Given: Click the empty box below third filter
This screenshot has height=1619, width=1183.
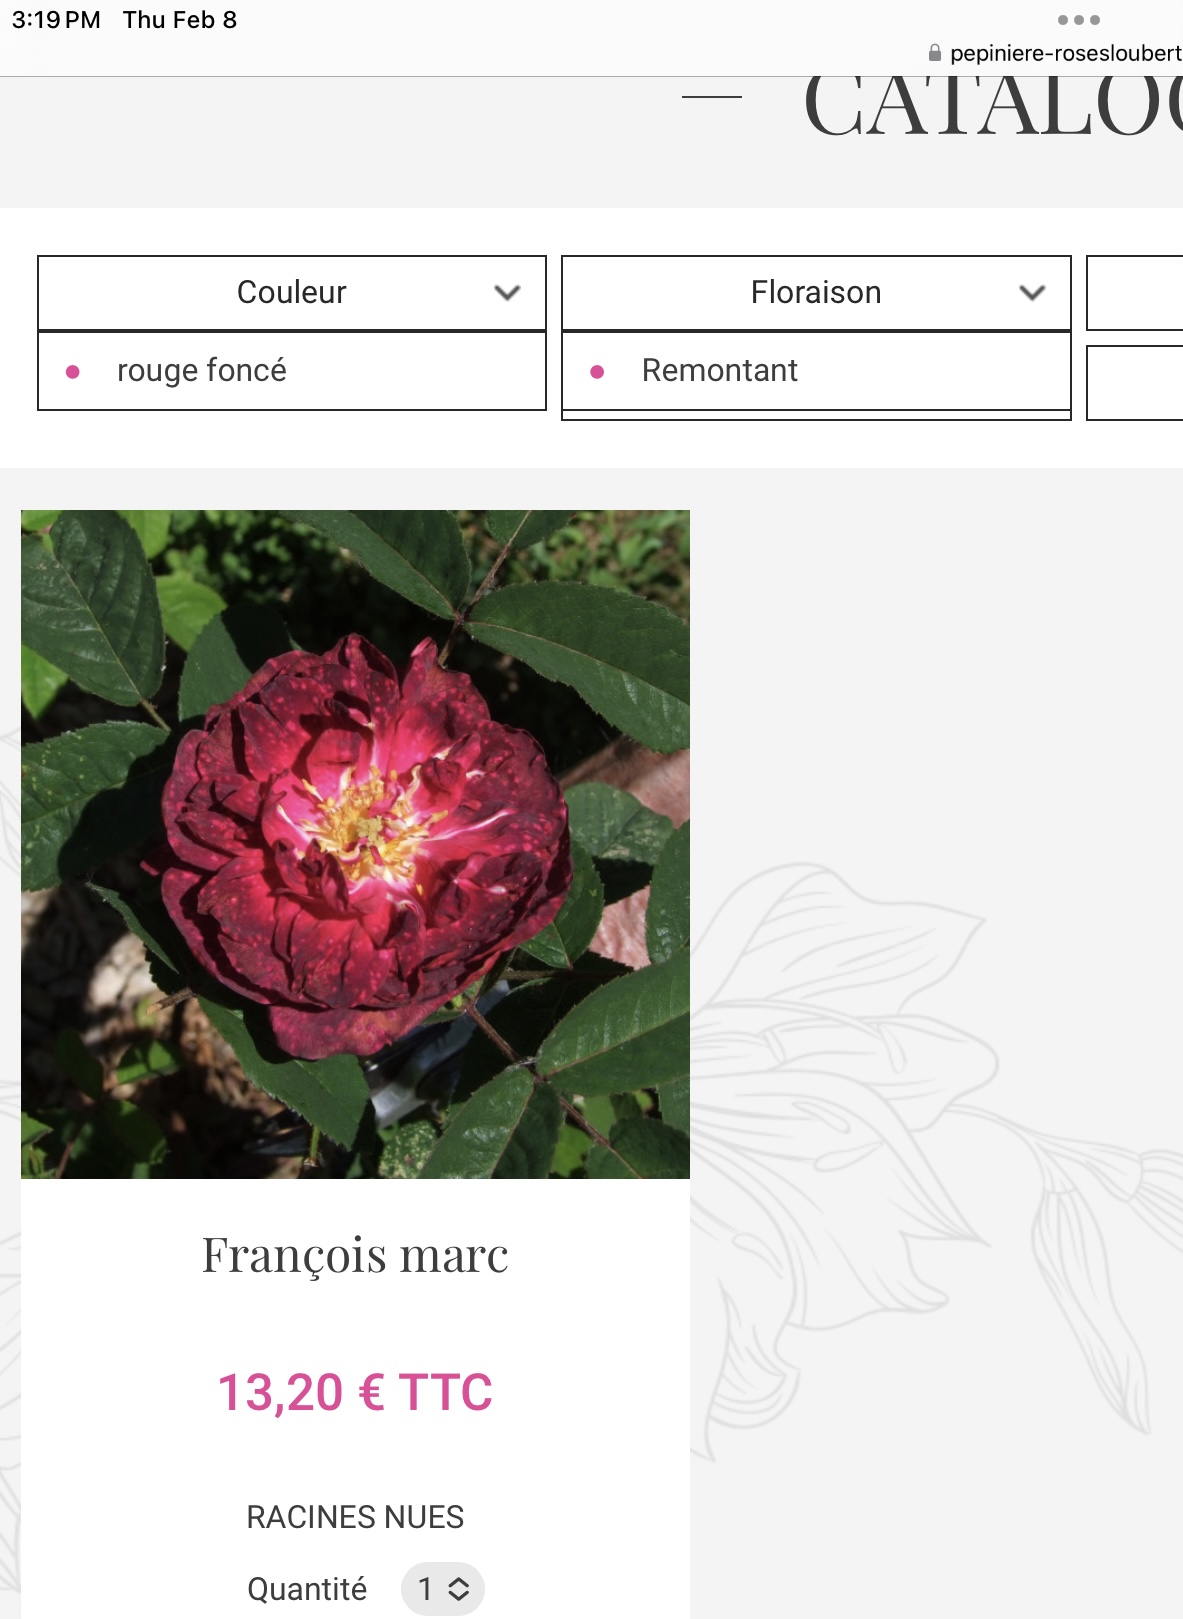Looking at the screenshot, I should tap(1135, 383).
